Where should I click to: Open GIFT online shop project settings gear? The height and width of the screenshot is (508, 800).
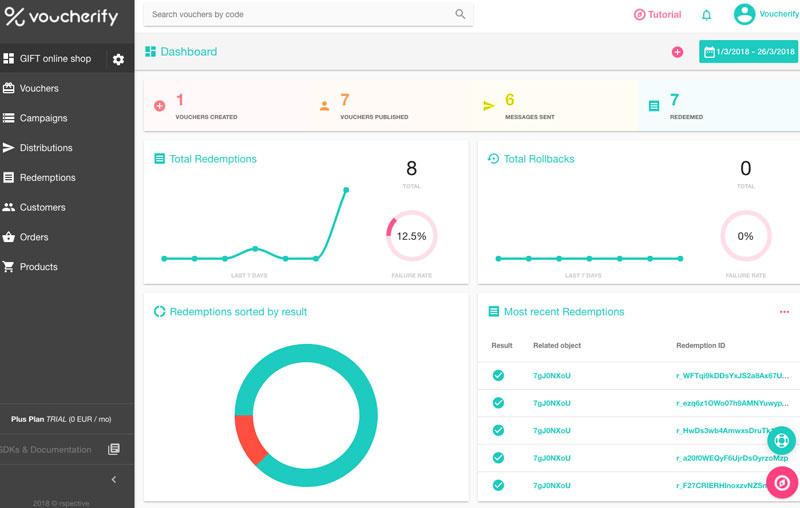click(118, 59)
